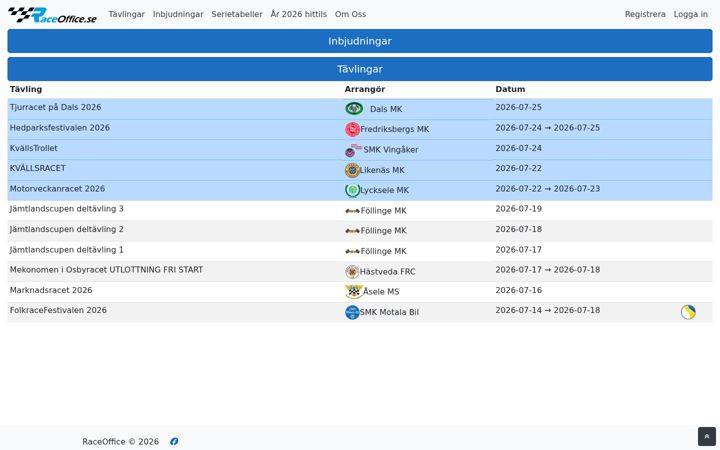Open Marknadsracet 2026 competition
The image size is (720, 450).
pyautogui.click(x=51, y=290)
